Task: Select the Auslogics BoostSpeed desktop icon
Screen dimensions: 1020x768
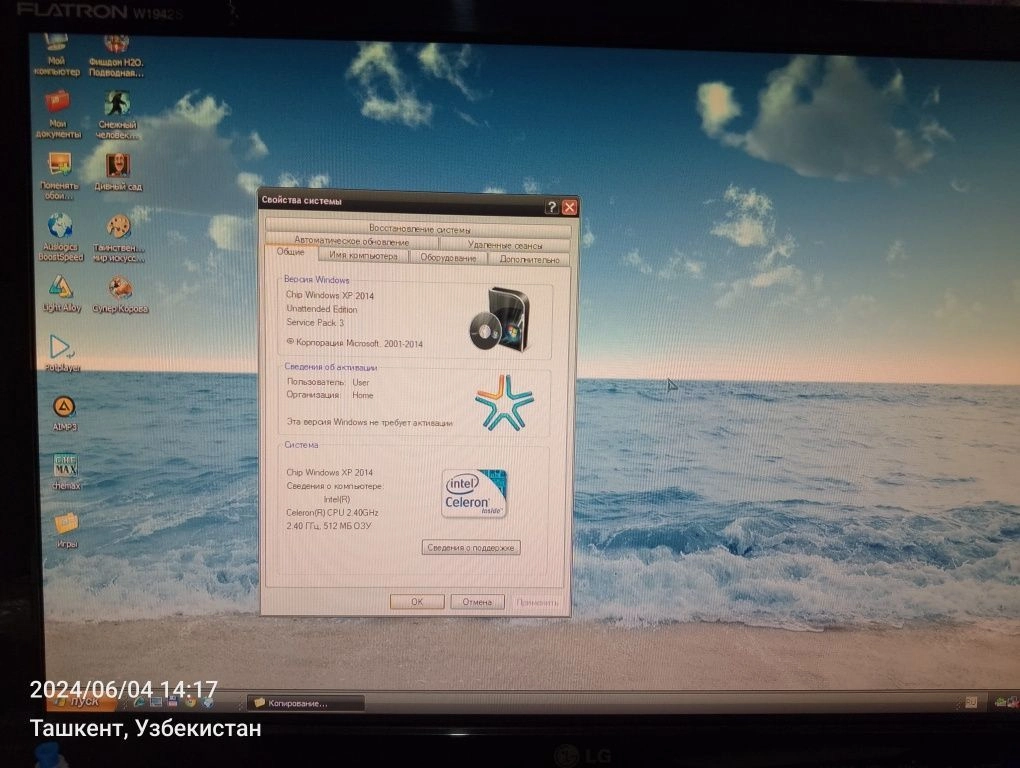Action: click(60, 237)
